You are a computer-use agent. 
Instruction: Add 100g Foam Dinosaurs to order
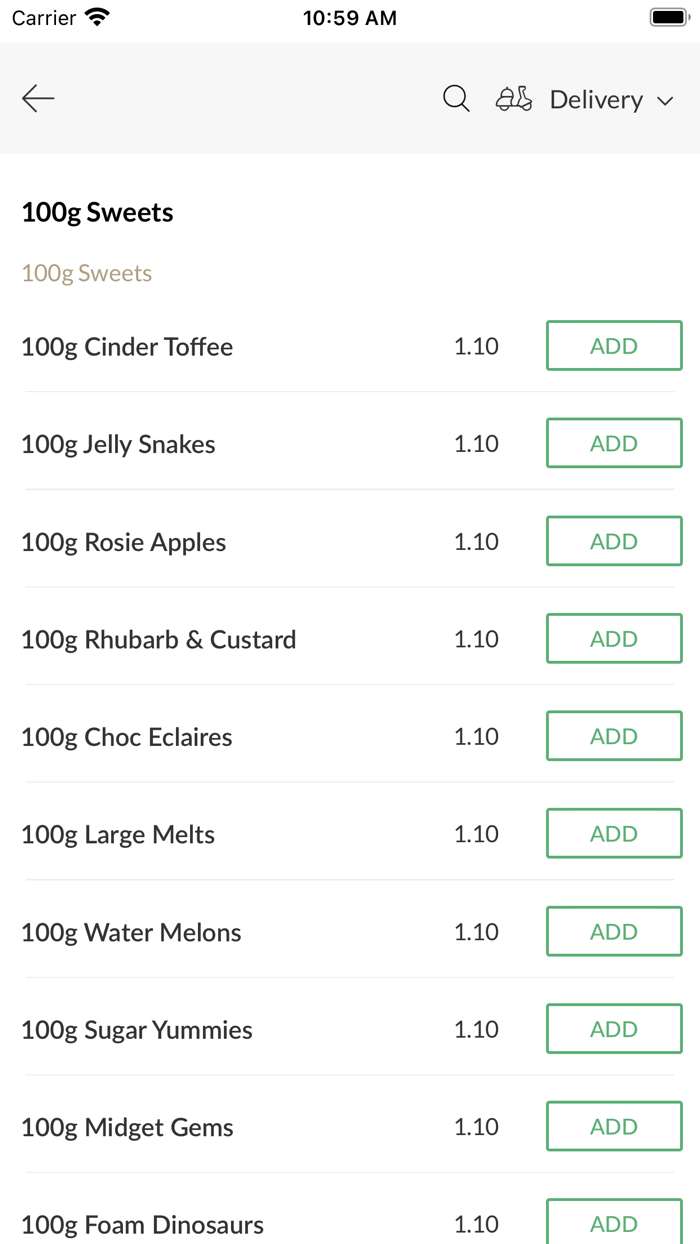click(x=614, y=1223)
